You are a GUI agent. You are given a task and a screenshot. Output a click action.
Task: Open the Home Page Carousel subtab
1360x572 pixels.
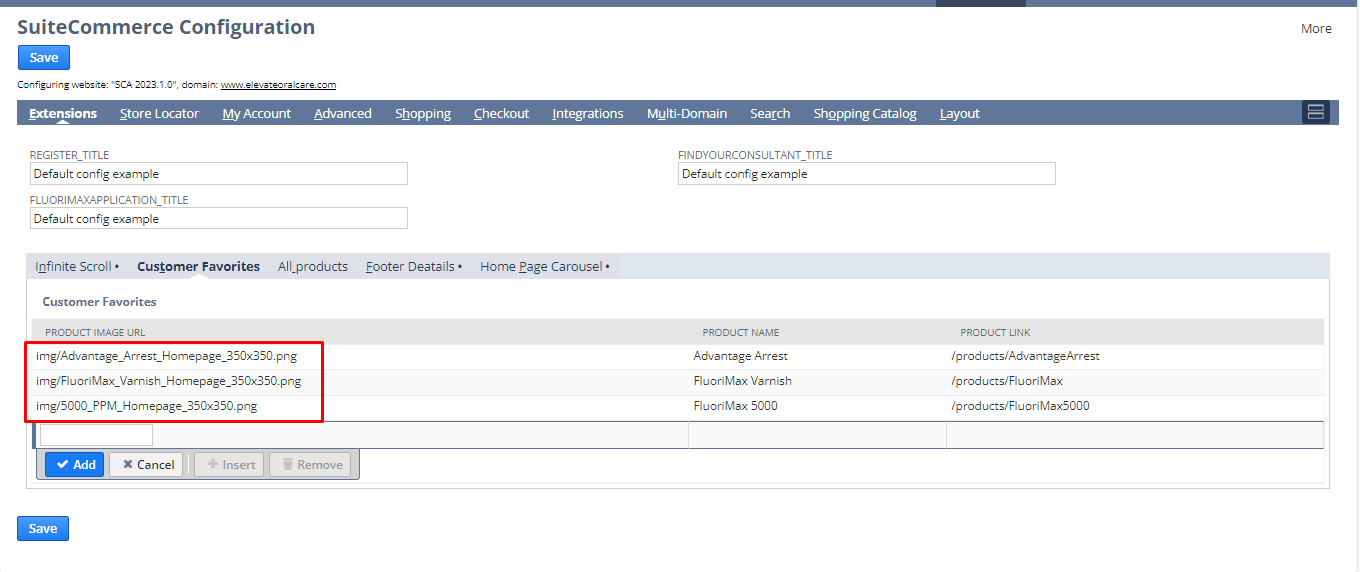click(x=541, y=267)
